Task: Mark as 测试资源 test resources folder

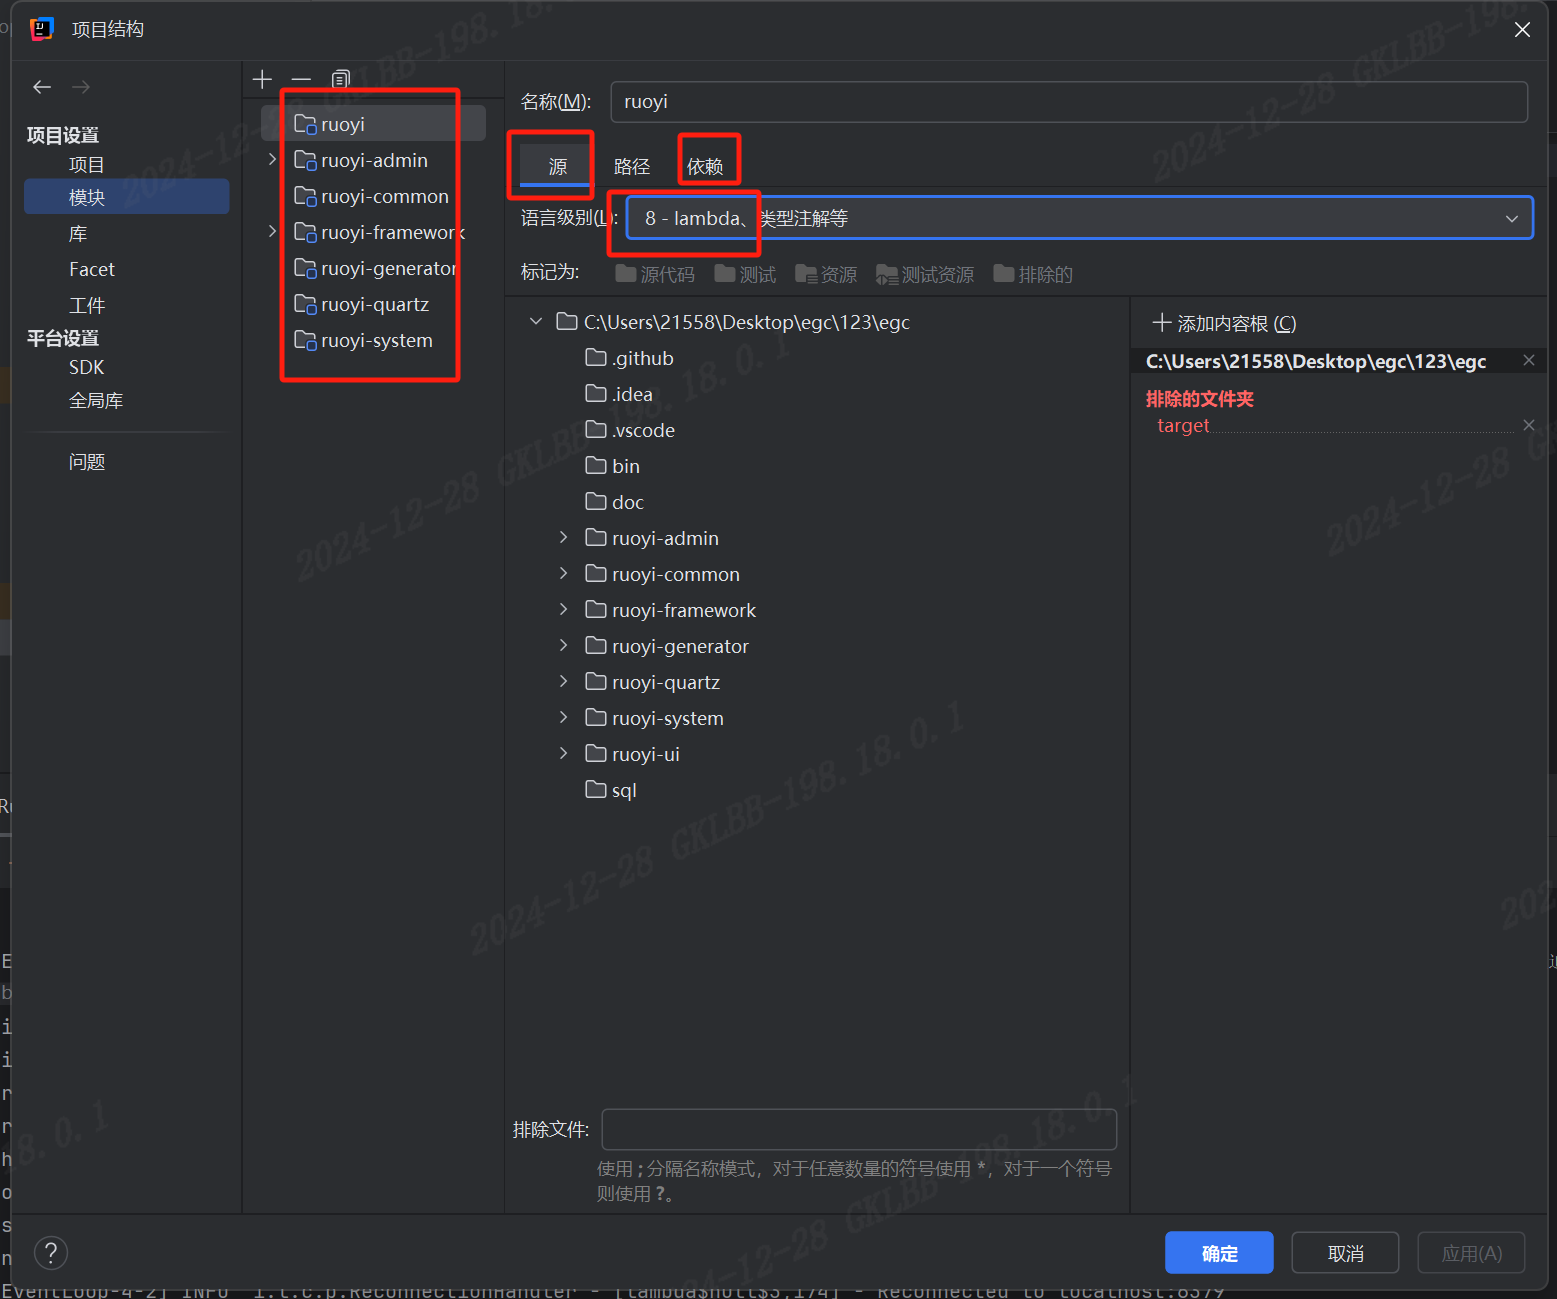Action: (925, 274)
